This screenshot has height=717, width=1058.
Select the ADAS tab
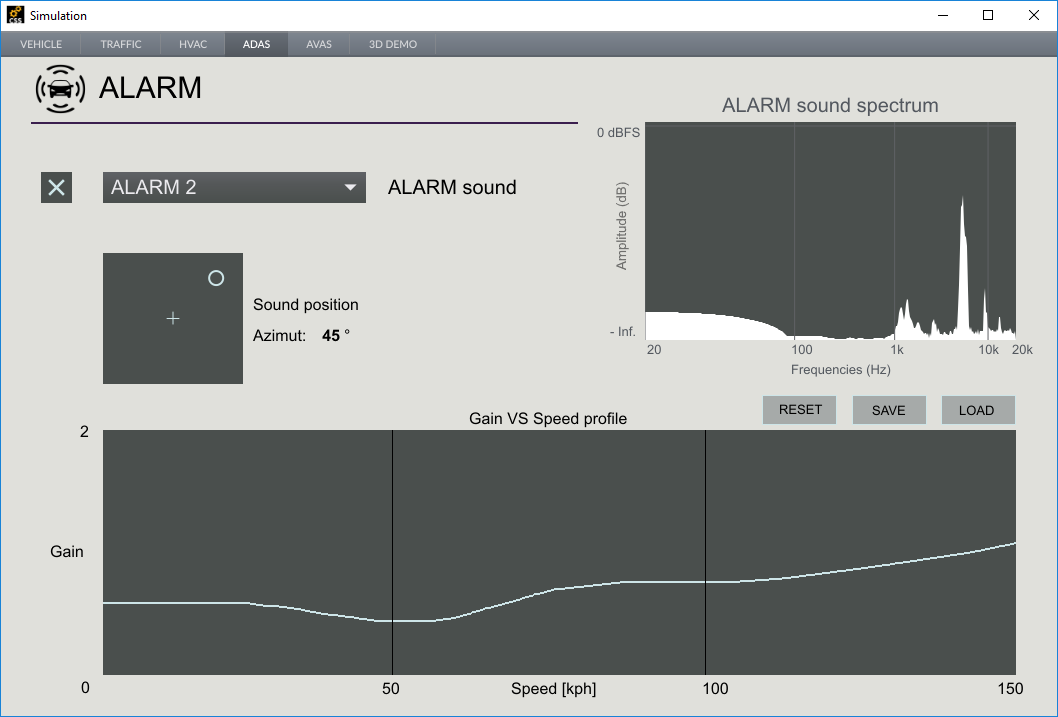tap(256, 44)
